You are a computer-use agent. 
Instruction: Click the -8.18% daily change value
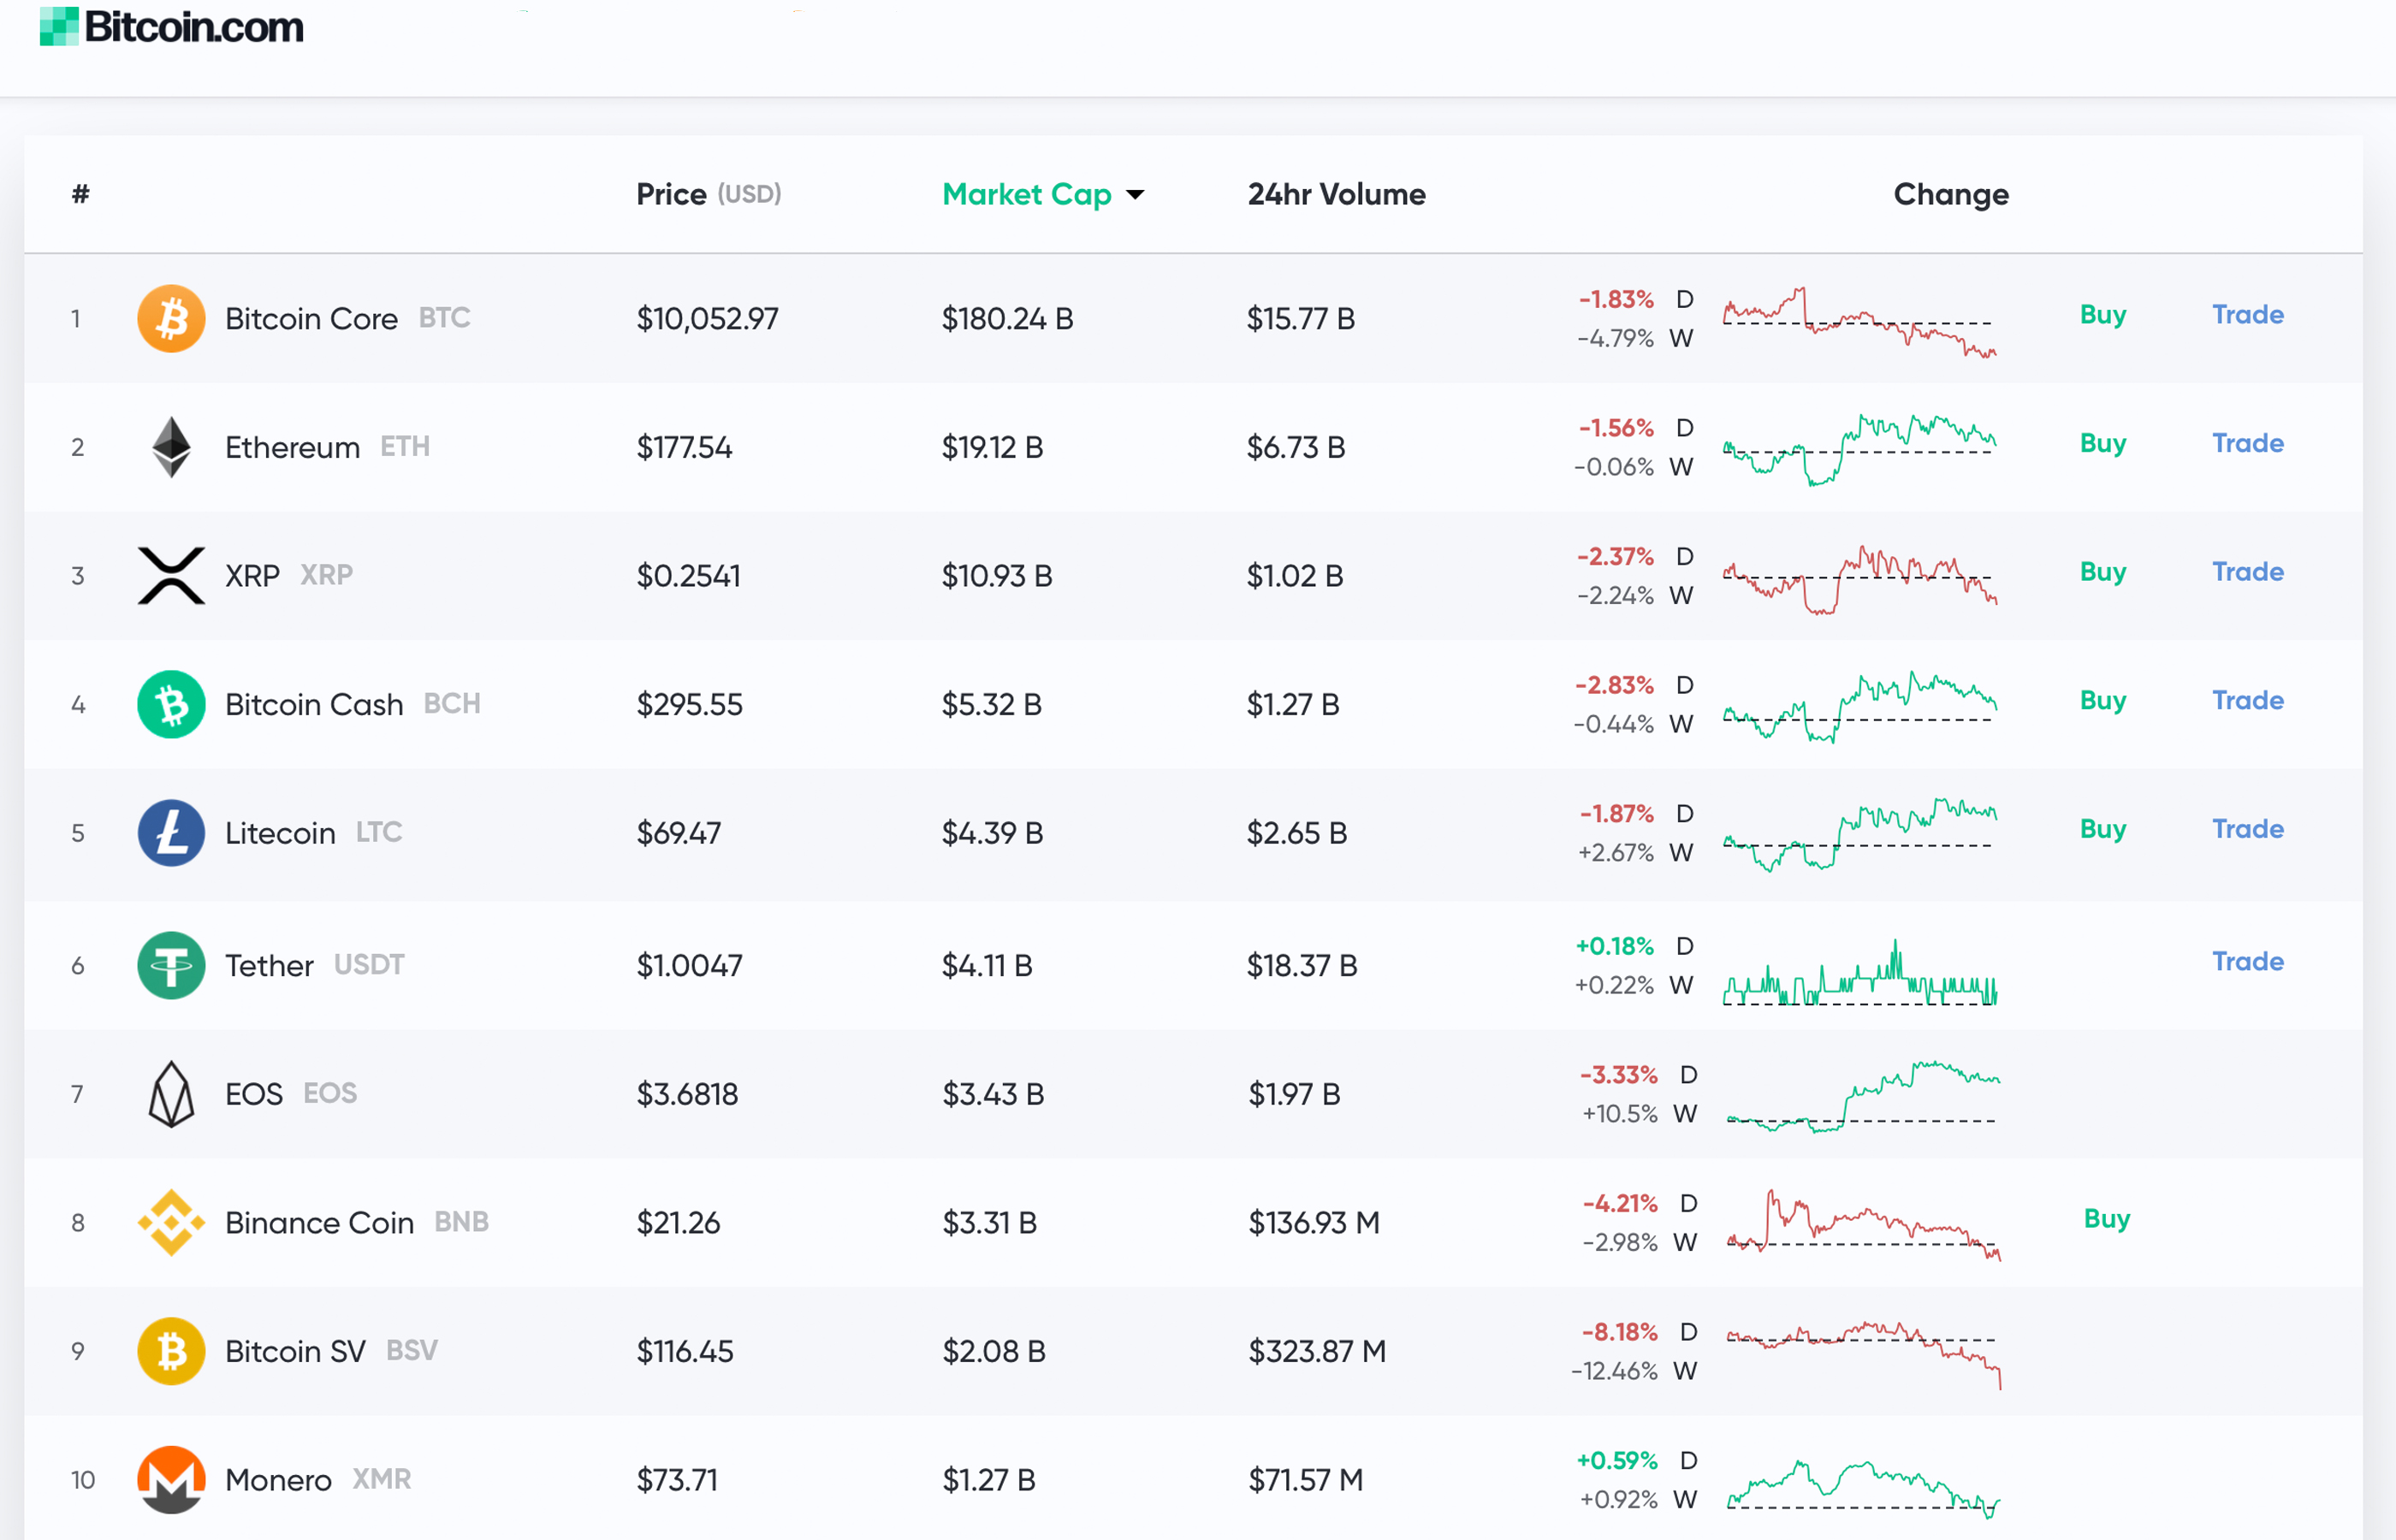(x=1620, y=1332)
